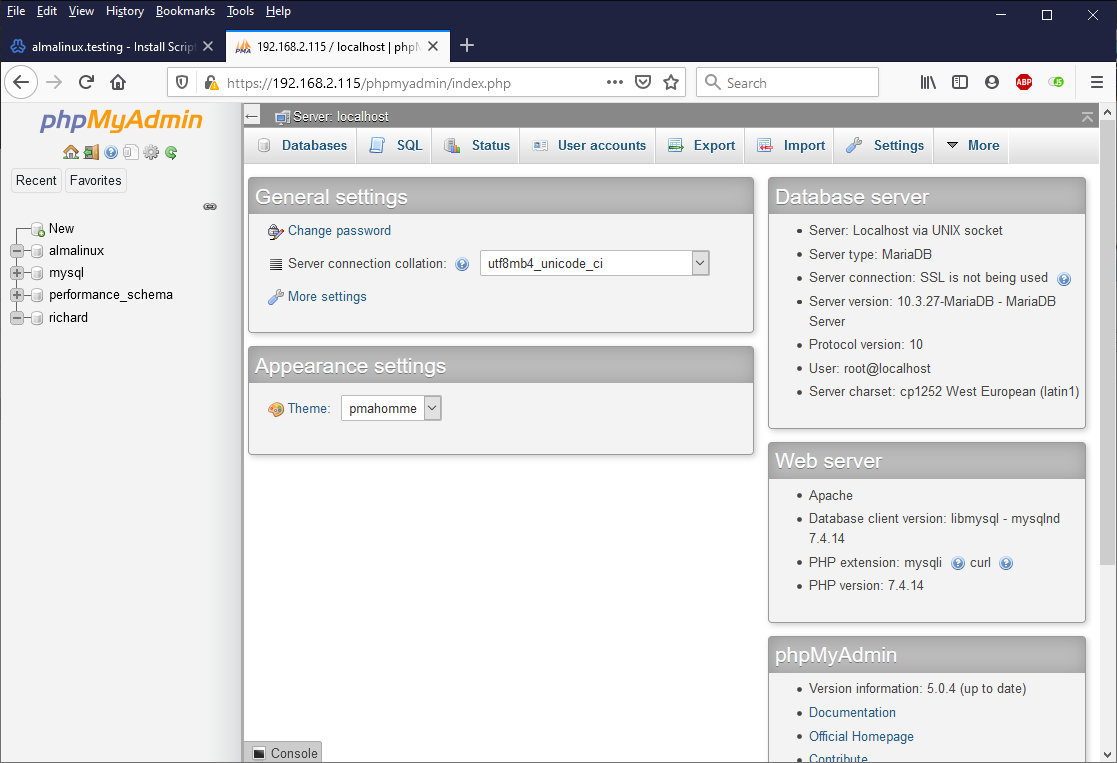Click the chain link icon above database tree
Viewport: 1117px width, 763px height.
[x=210, y=207]
